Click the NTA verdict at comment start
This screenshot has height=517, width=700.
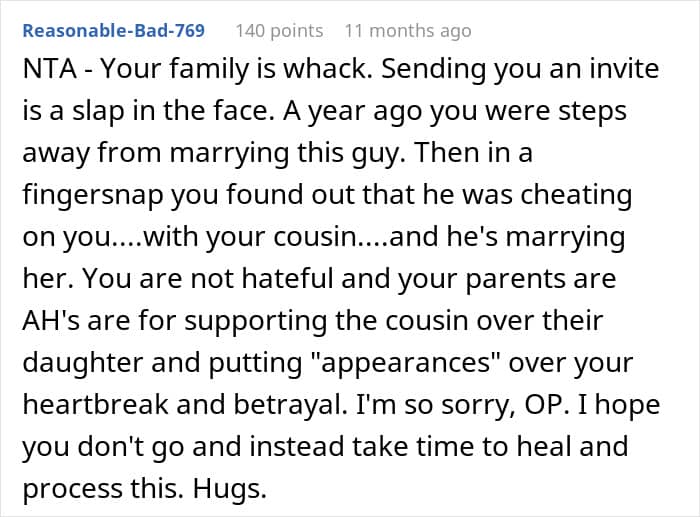50,69
